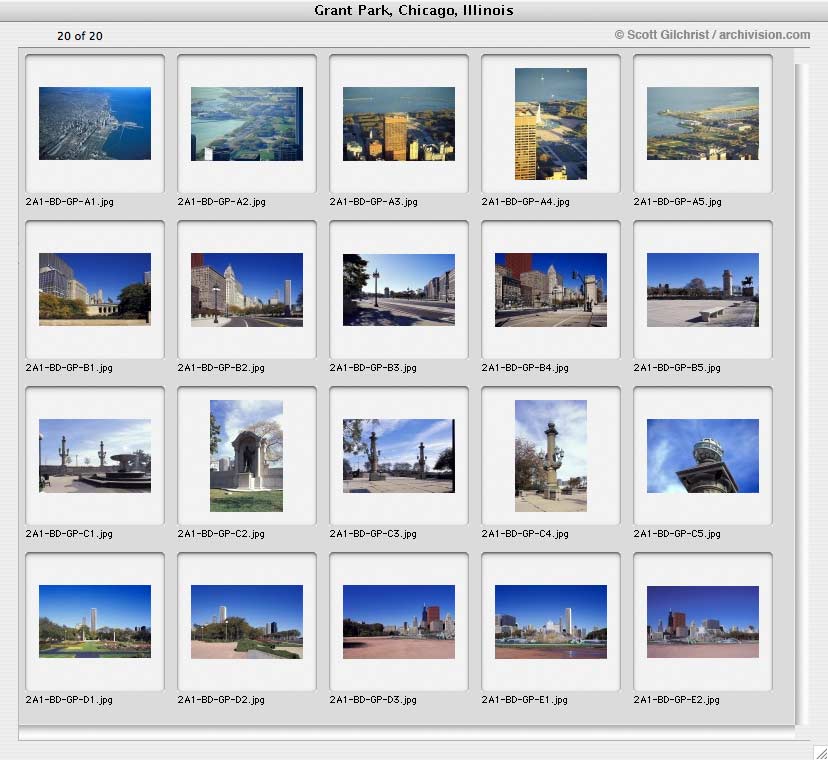Click the filename label 2A1-BD-GP-A3.jpg
Screen dimensions: 828x760
(x=373, y=201)
